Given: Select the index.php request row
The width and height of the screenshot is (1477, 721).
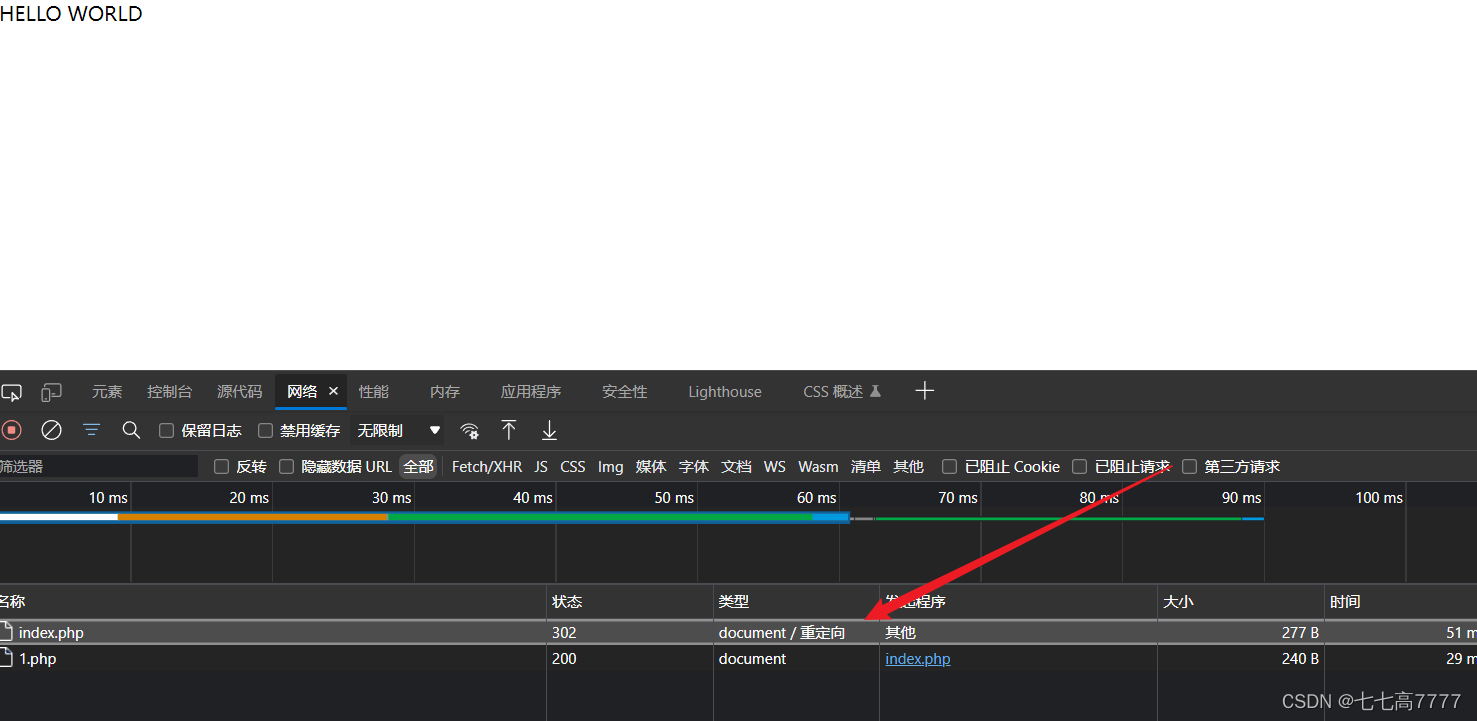Looking at the screenshot, I should click(738, 632).
